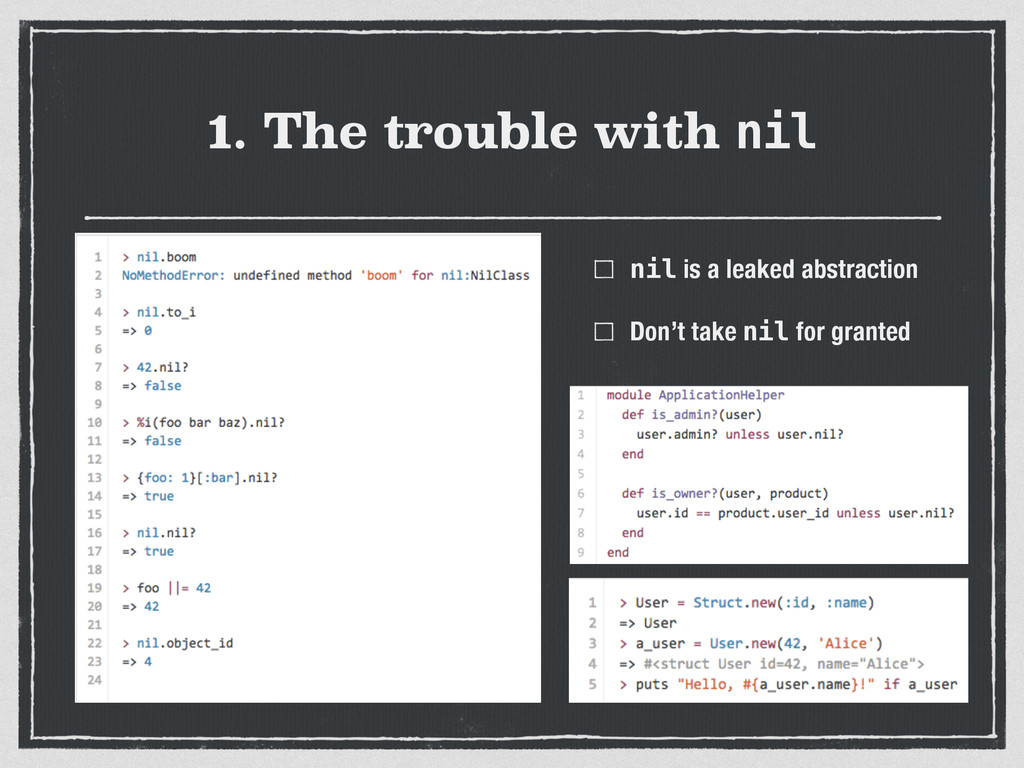Click the code line '> nil.object_id'
Image resolution: width=1024 pixels, height=768 pixels.
178,643
